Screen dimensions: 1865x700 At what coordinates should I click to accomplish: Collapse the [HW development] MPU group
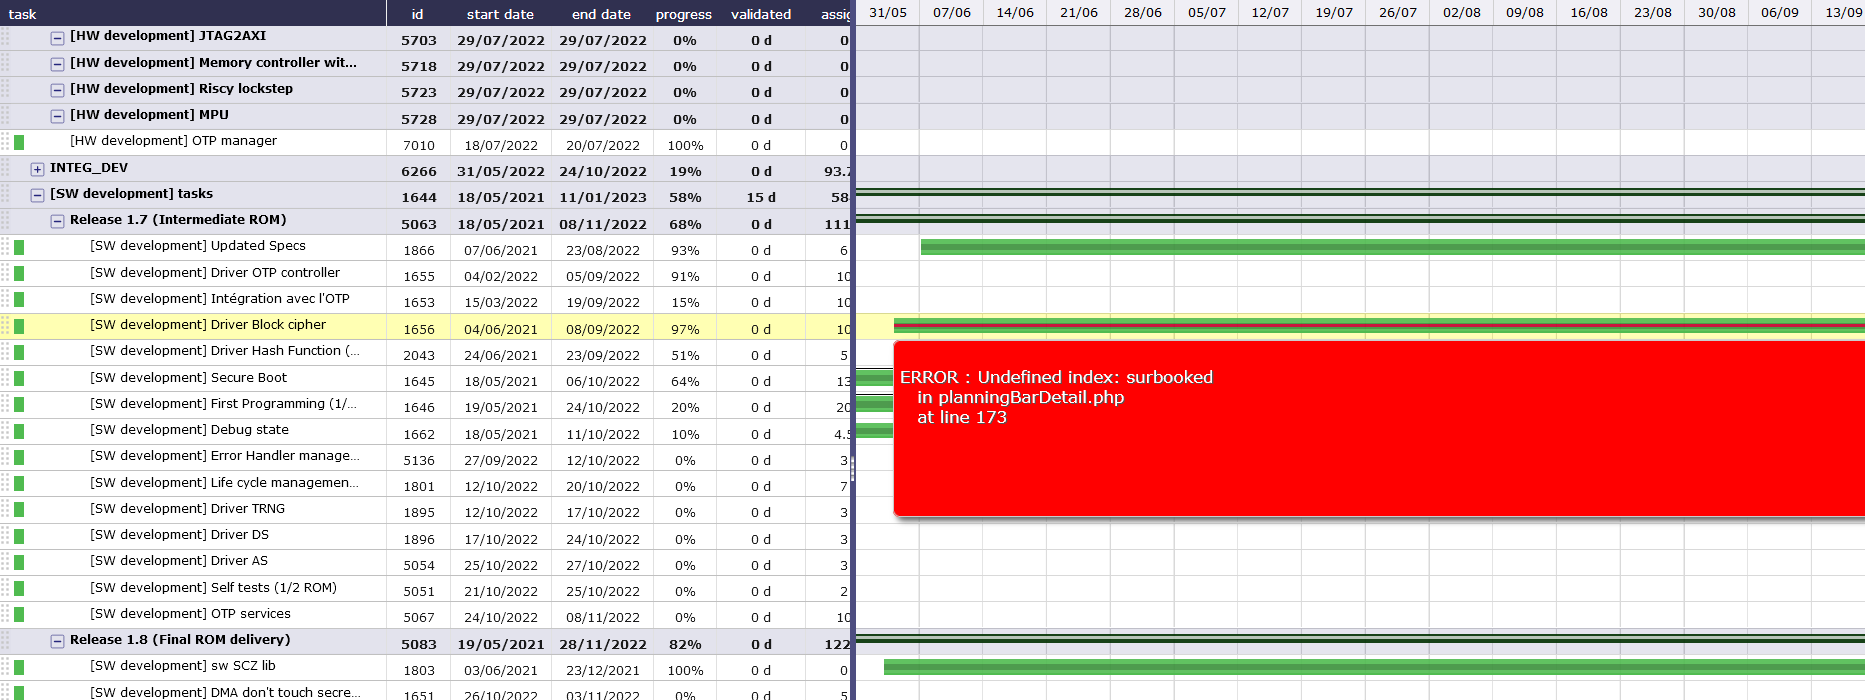57,116
